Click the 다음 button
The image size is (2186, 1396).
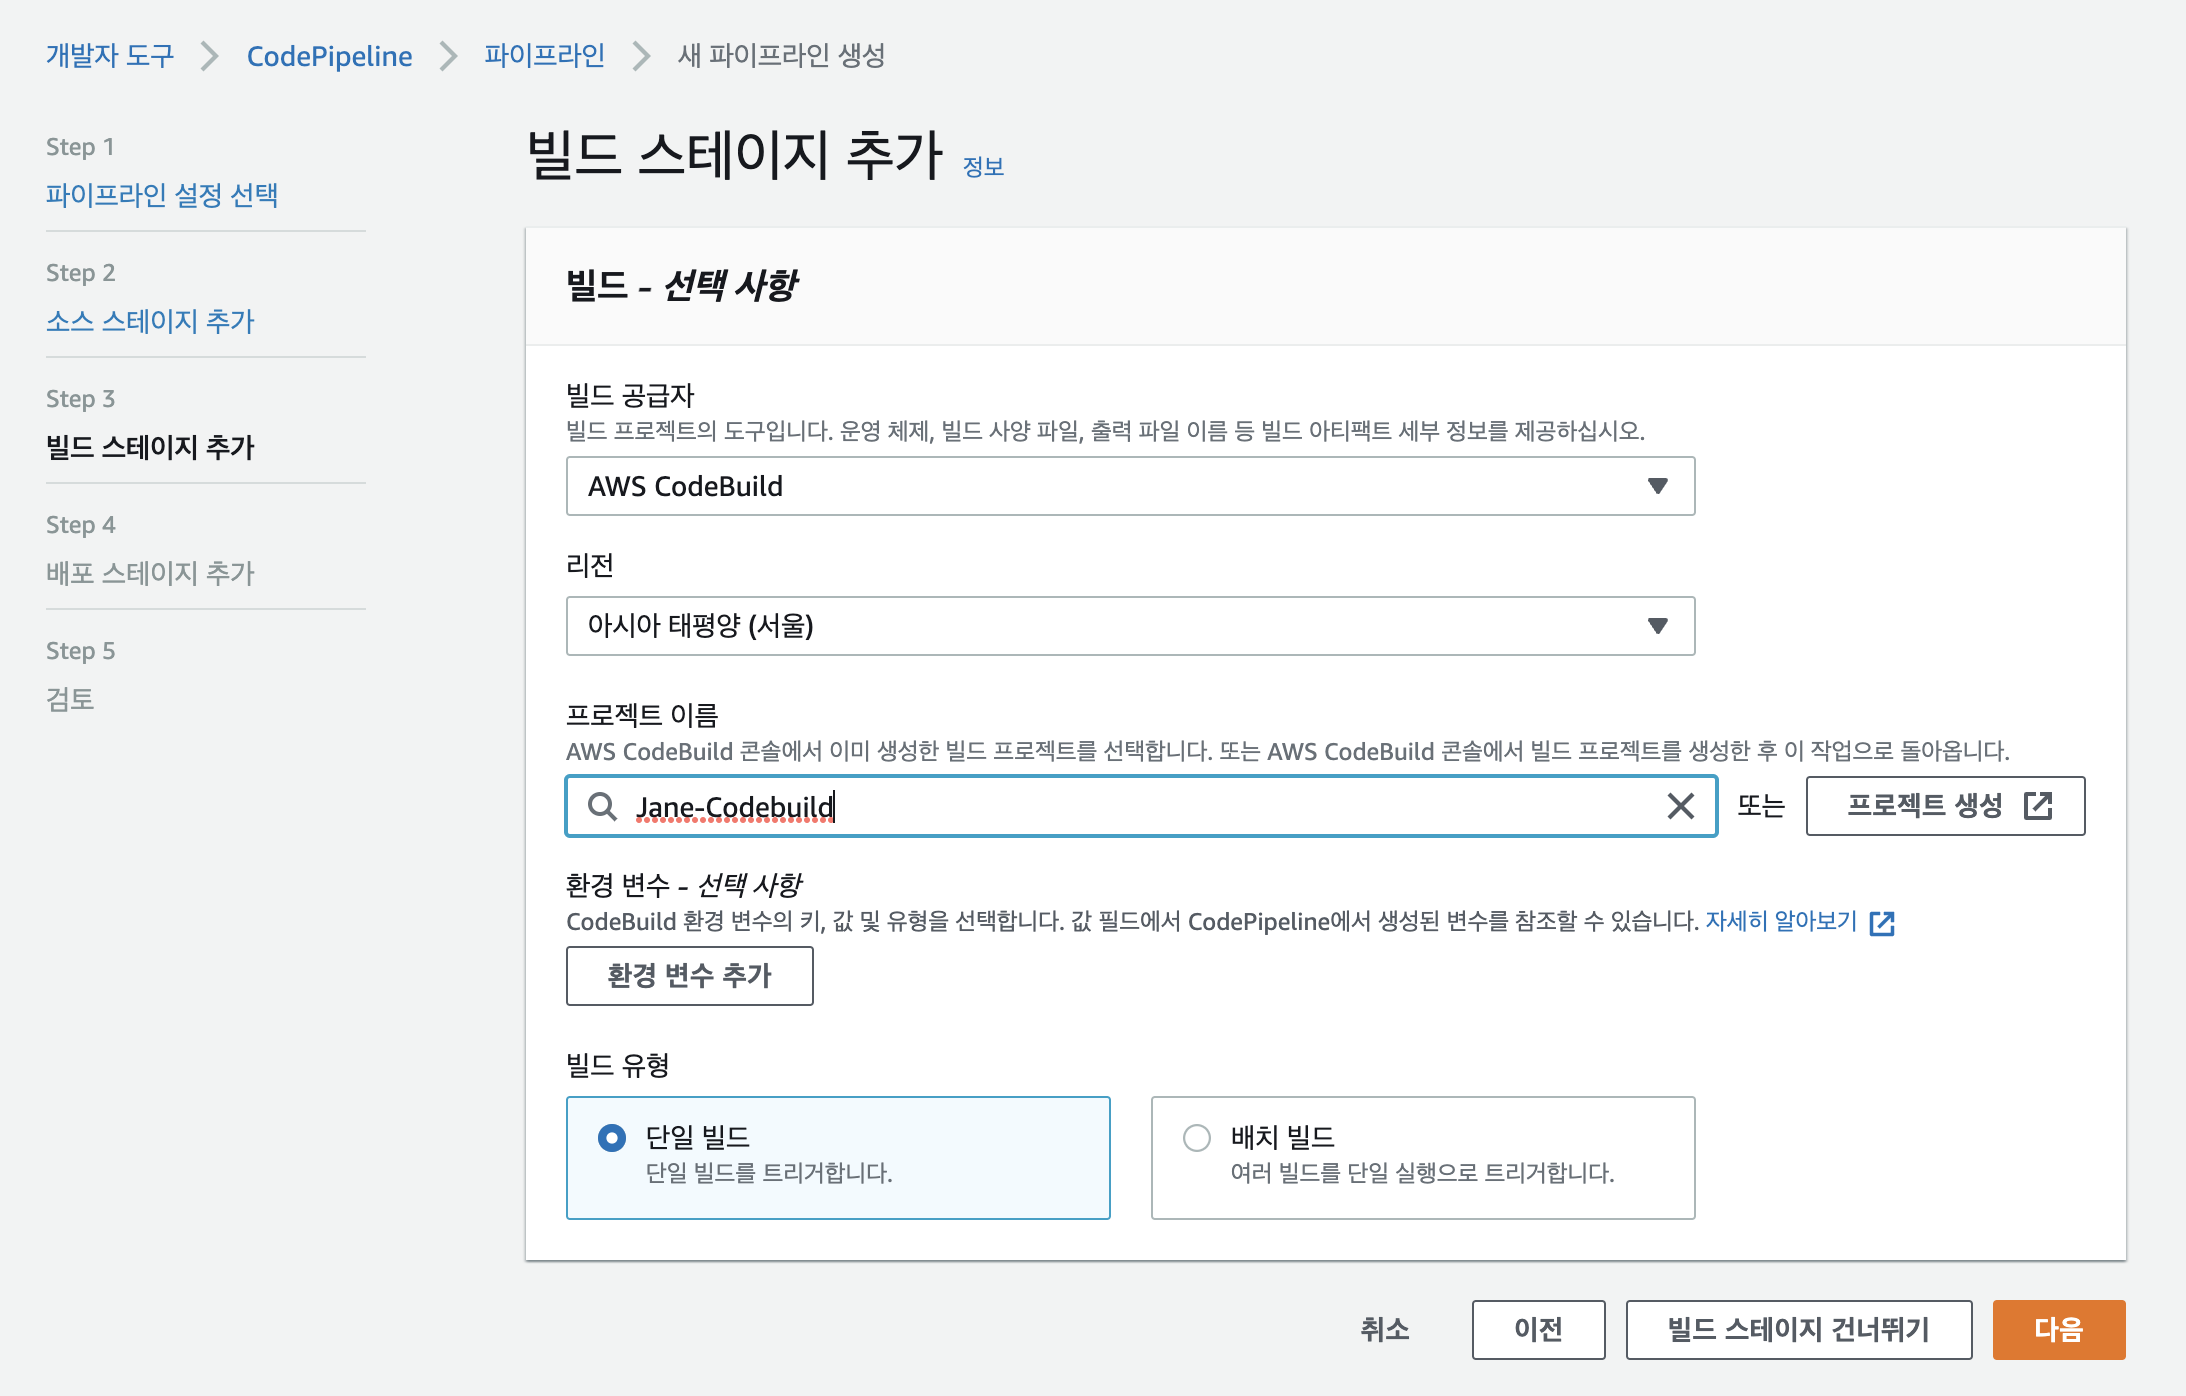[x=2059, y=1330]
